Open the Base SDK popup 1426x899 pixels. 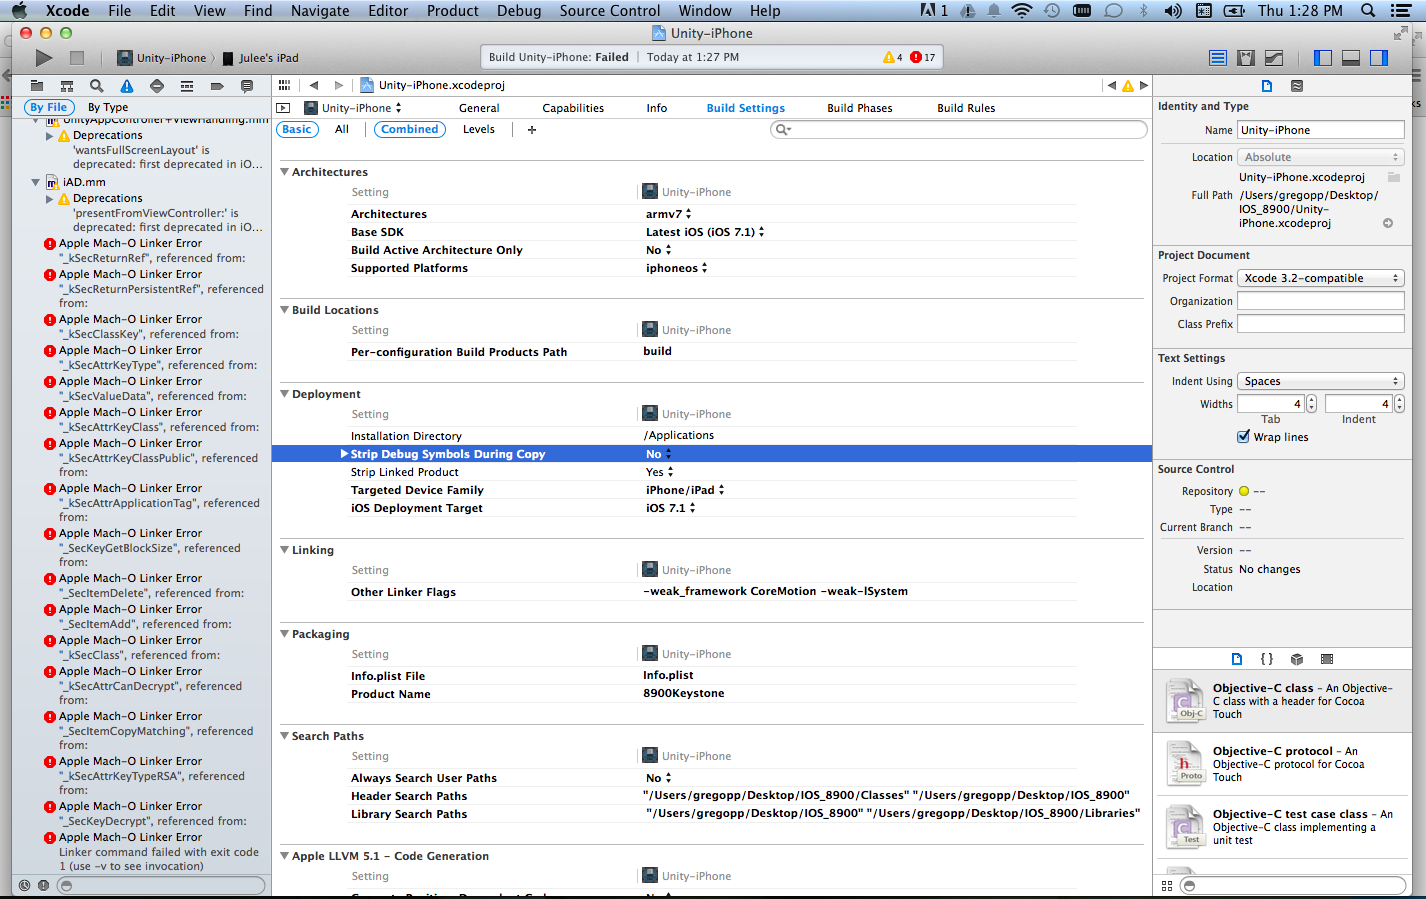pyautogui.click(x=705, y=232)
